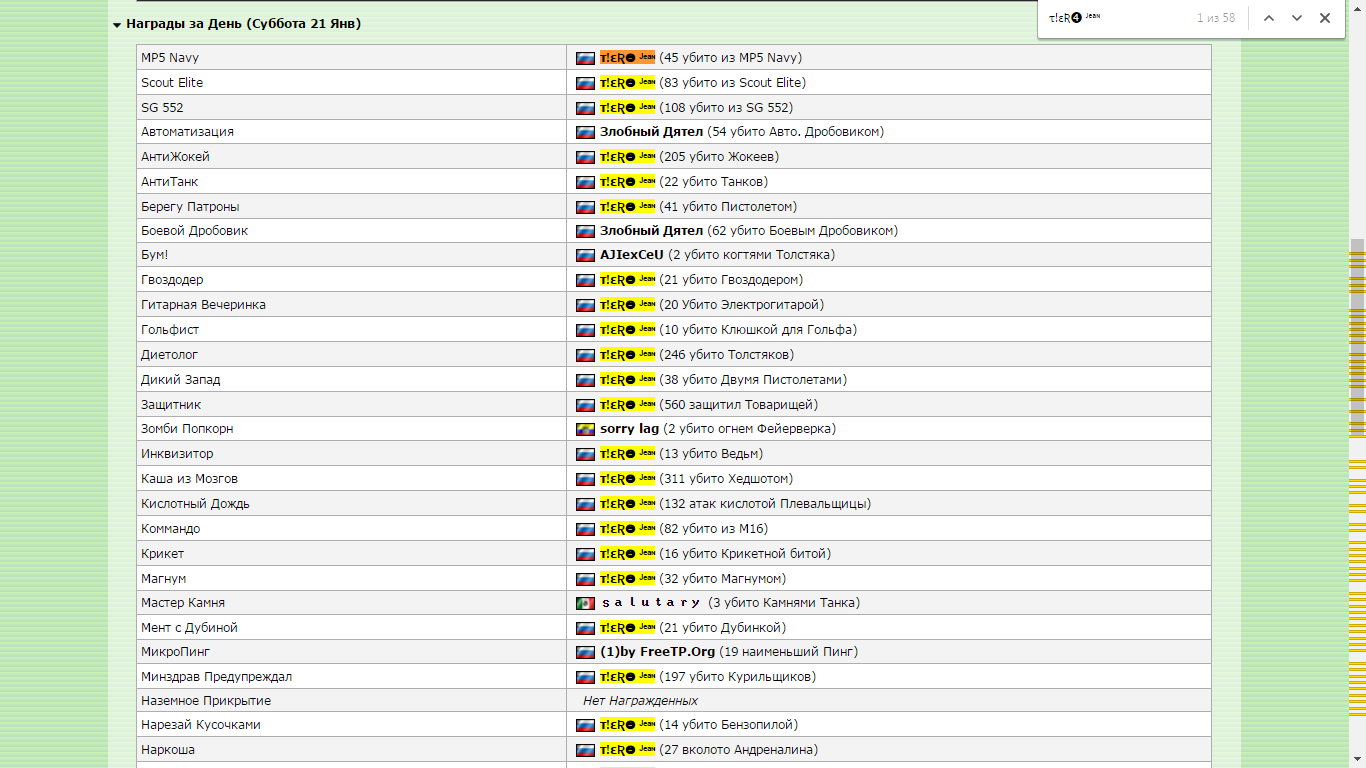
Task: Click the orange highlighted player name in MP5 Navy row
Action: point(627,58)
